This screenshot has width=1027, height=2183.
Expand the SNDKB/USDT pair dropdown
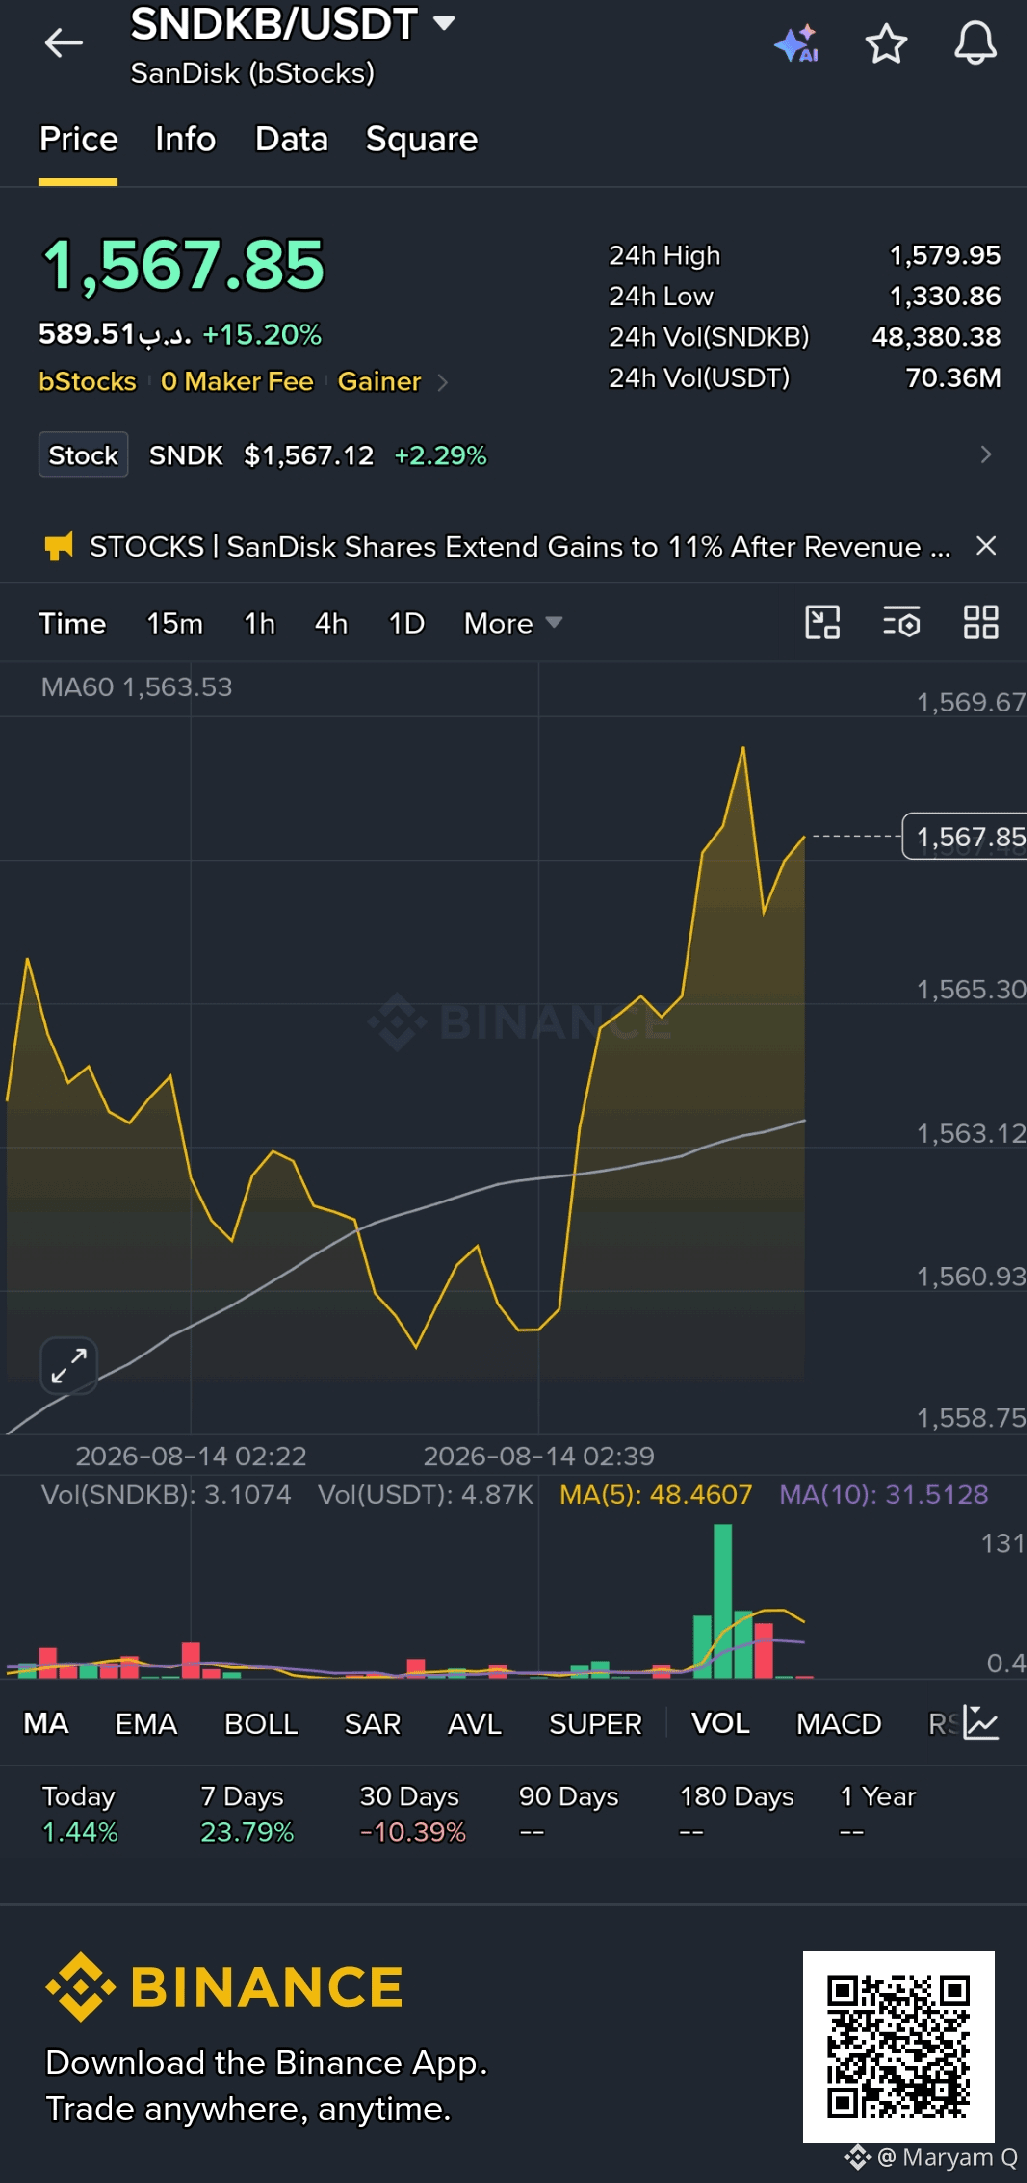(x=444, y=23)
